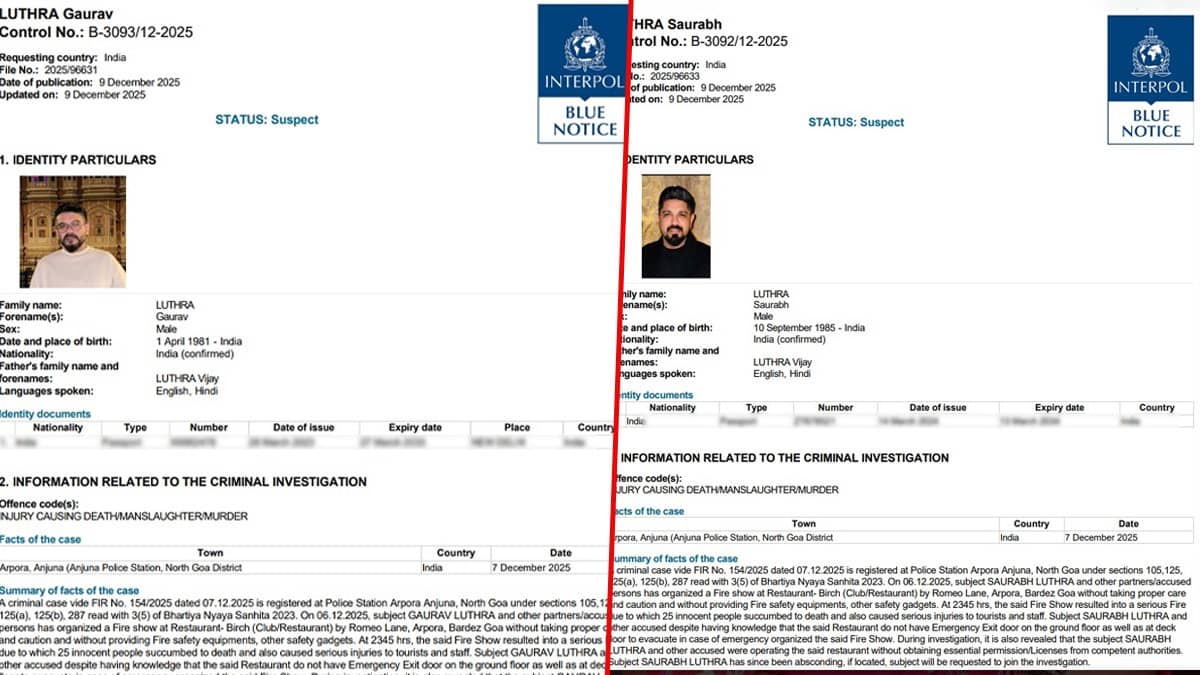Click the Identity documents heading in left notice
The width and height of the screenshot is (1200, 675).
45,414
